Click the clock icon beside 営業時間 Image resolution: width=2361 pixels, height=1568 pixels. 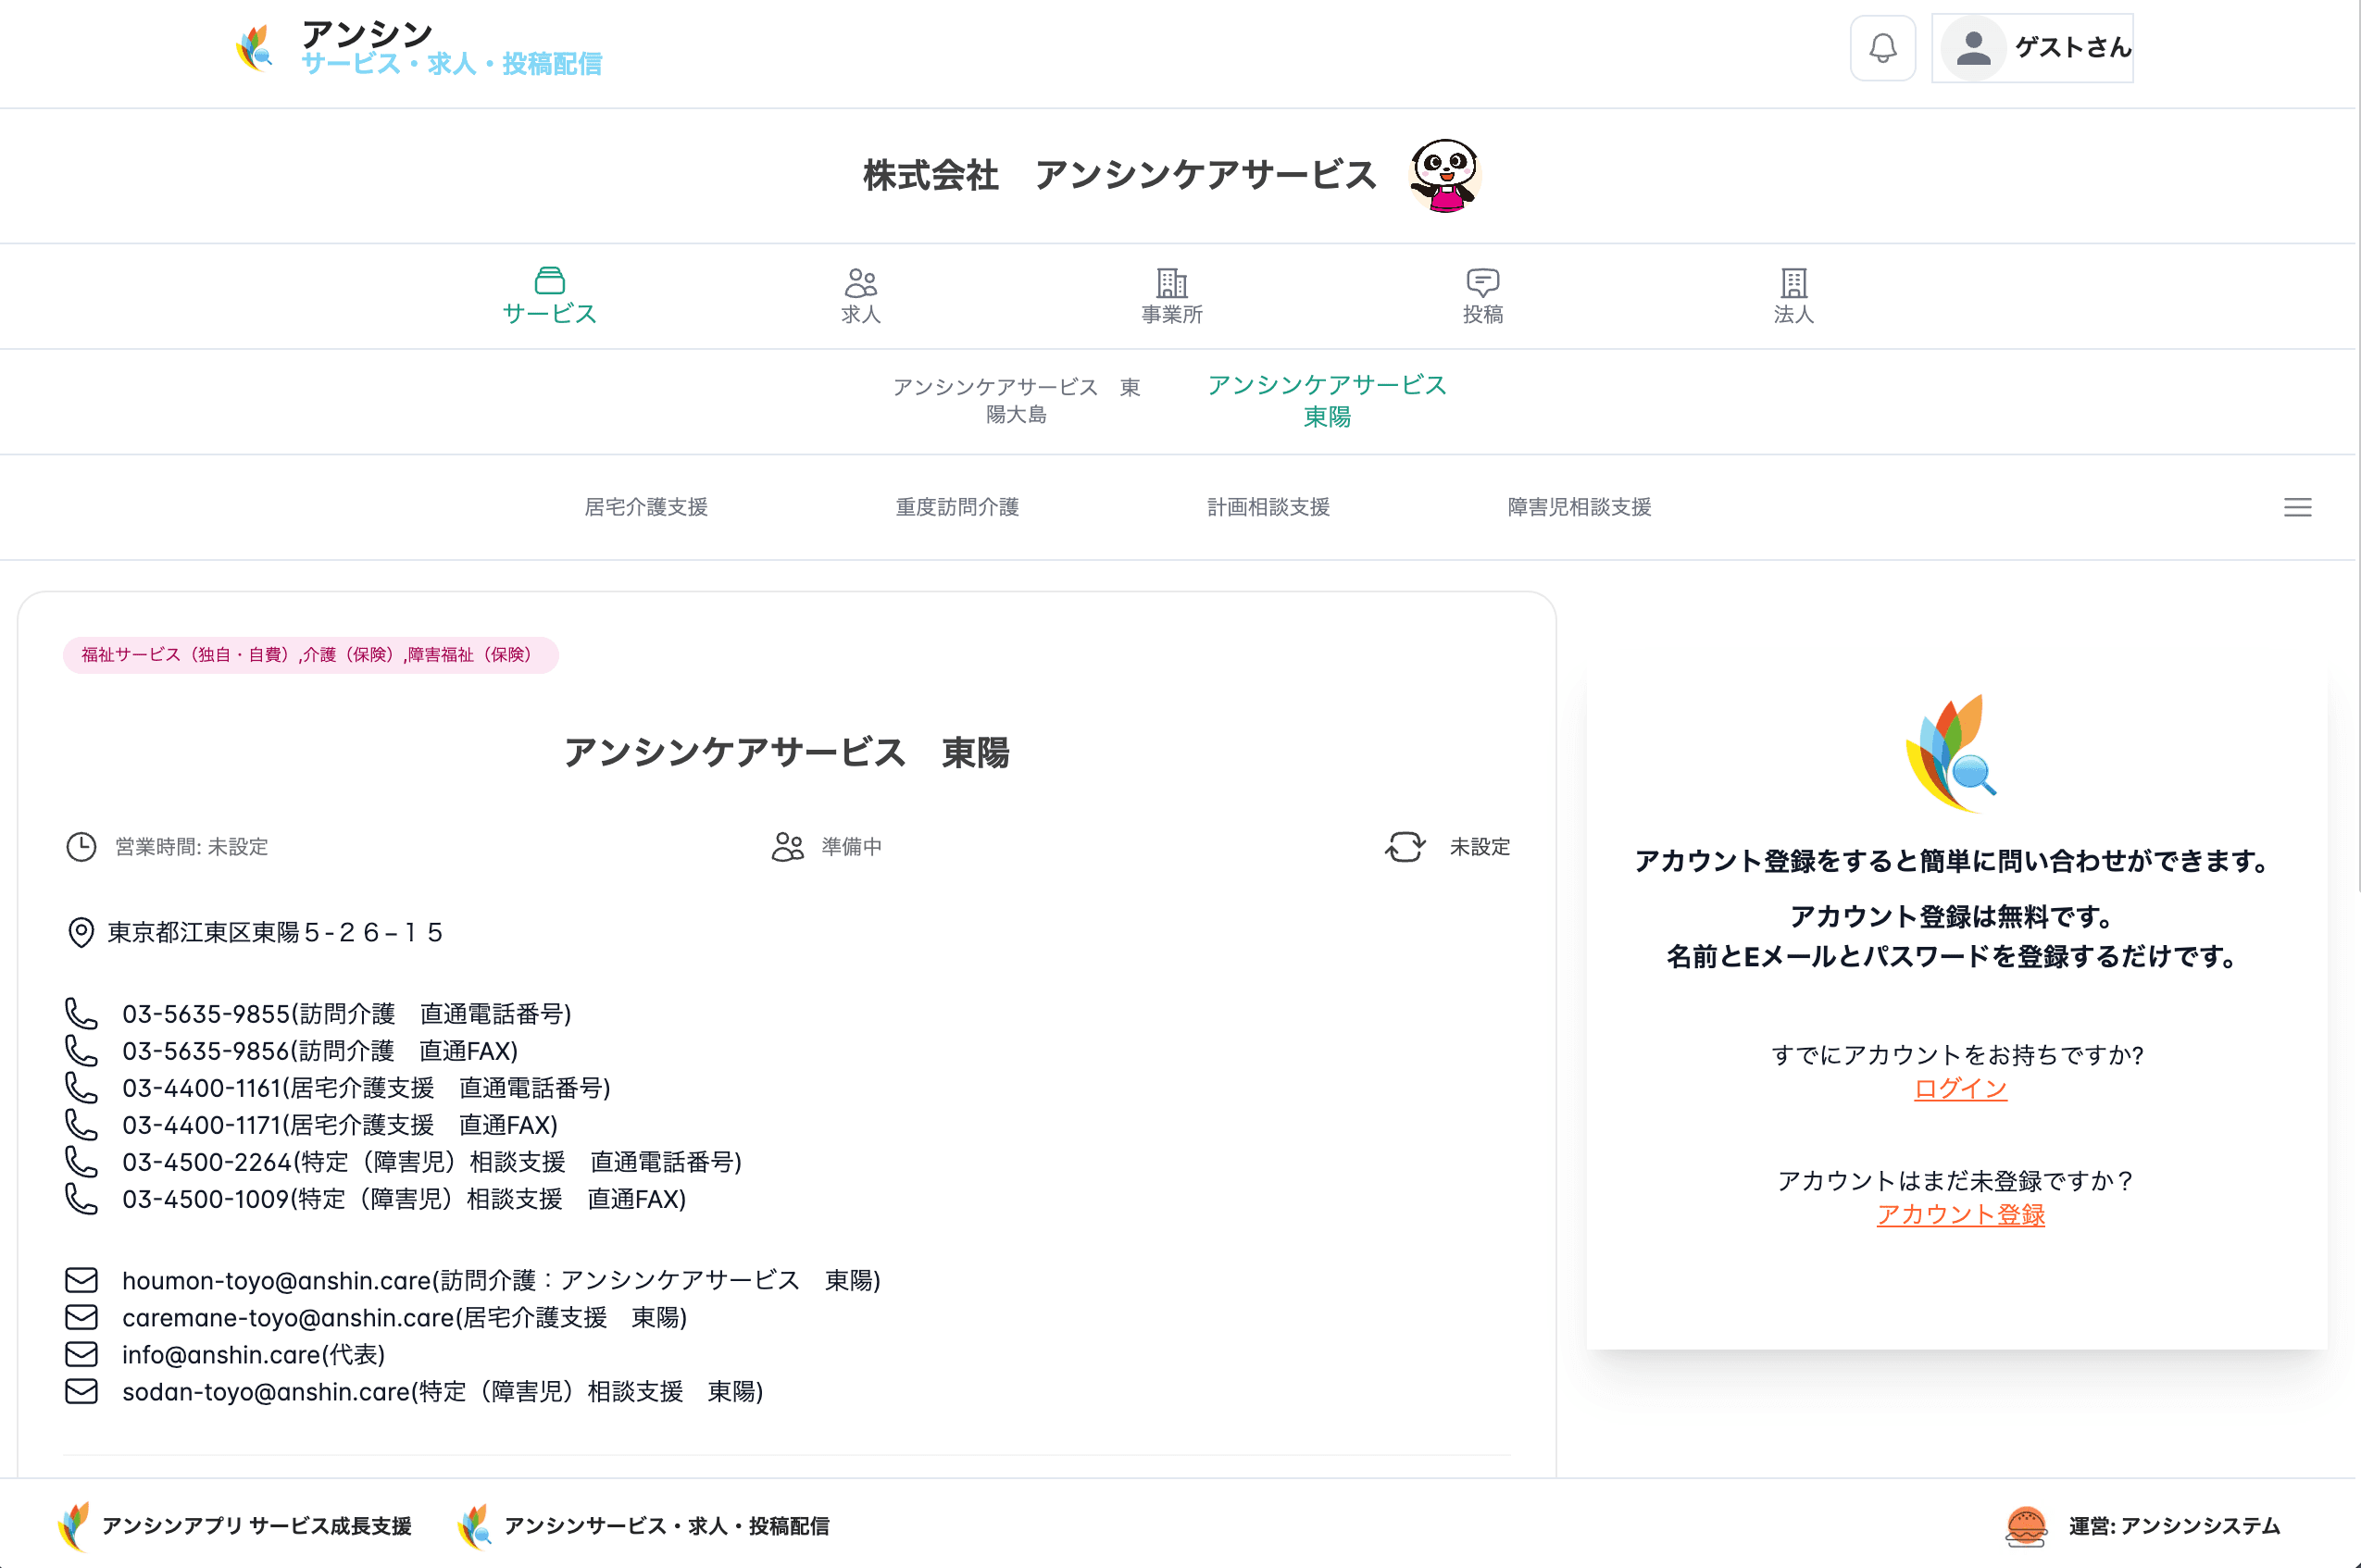click(81, 847)
